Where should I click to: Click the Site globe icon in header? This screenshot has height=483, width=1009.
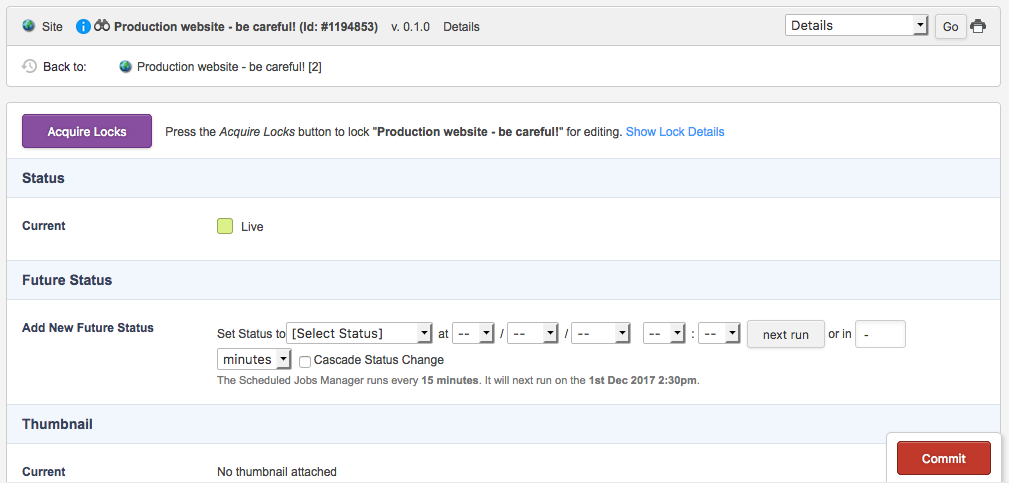tap(29, 26)
